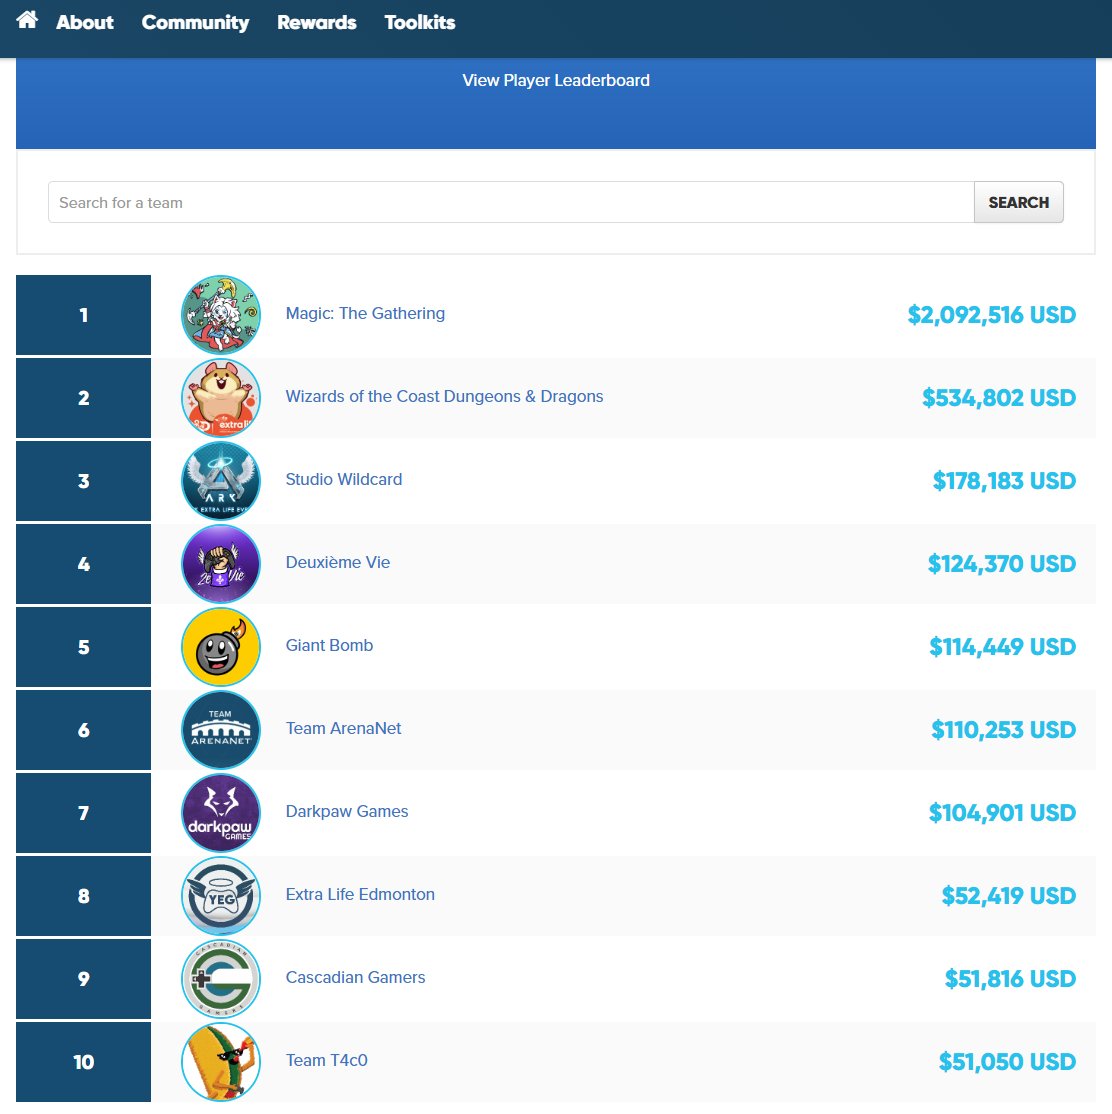
Task: Click rank 4 number box
Action: pyautogui.click(x=83, y=564)
